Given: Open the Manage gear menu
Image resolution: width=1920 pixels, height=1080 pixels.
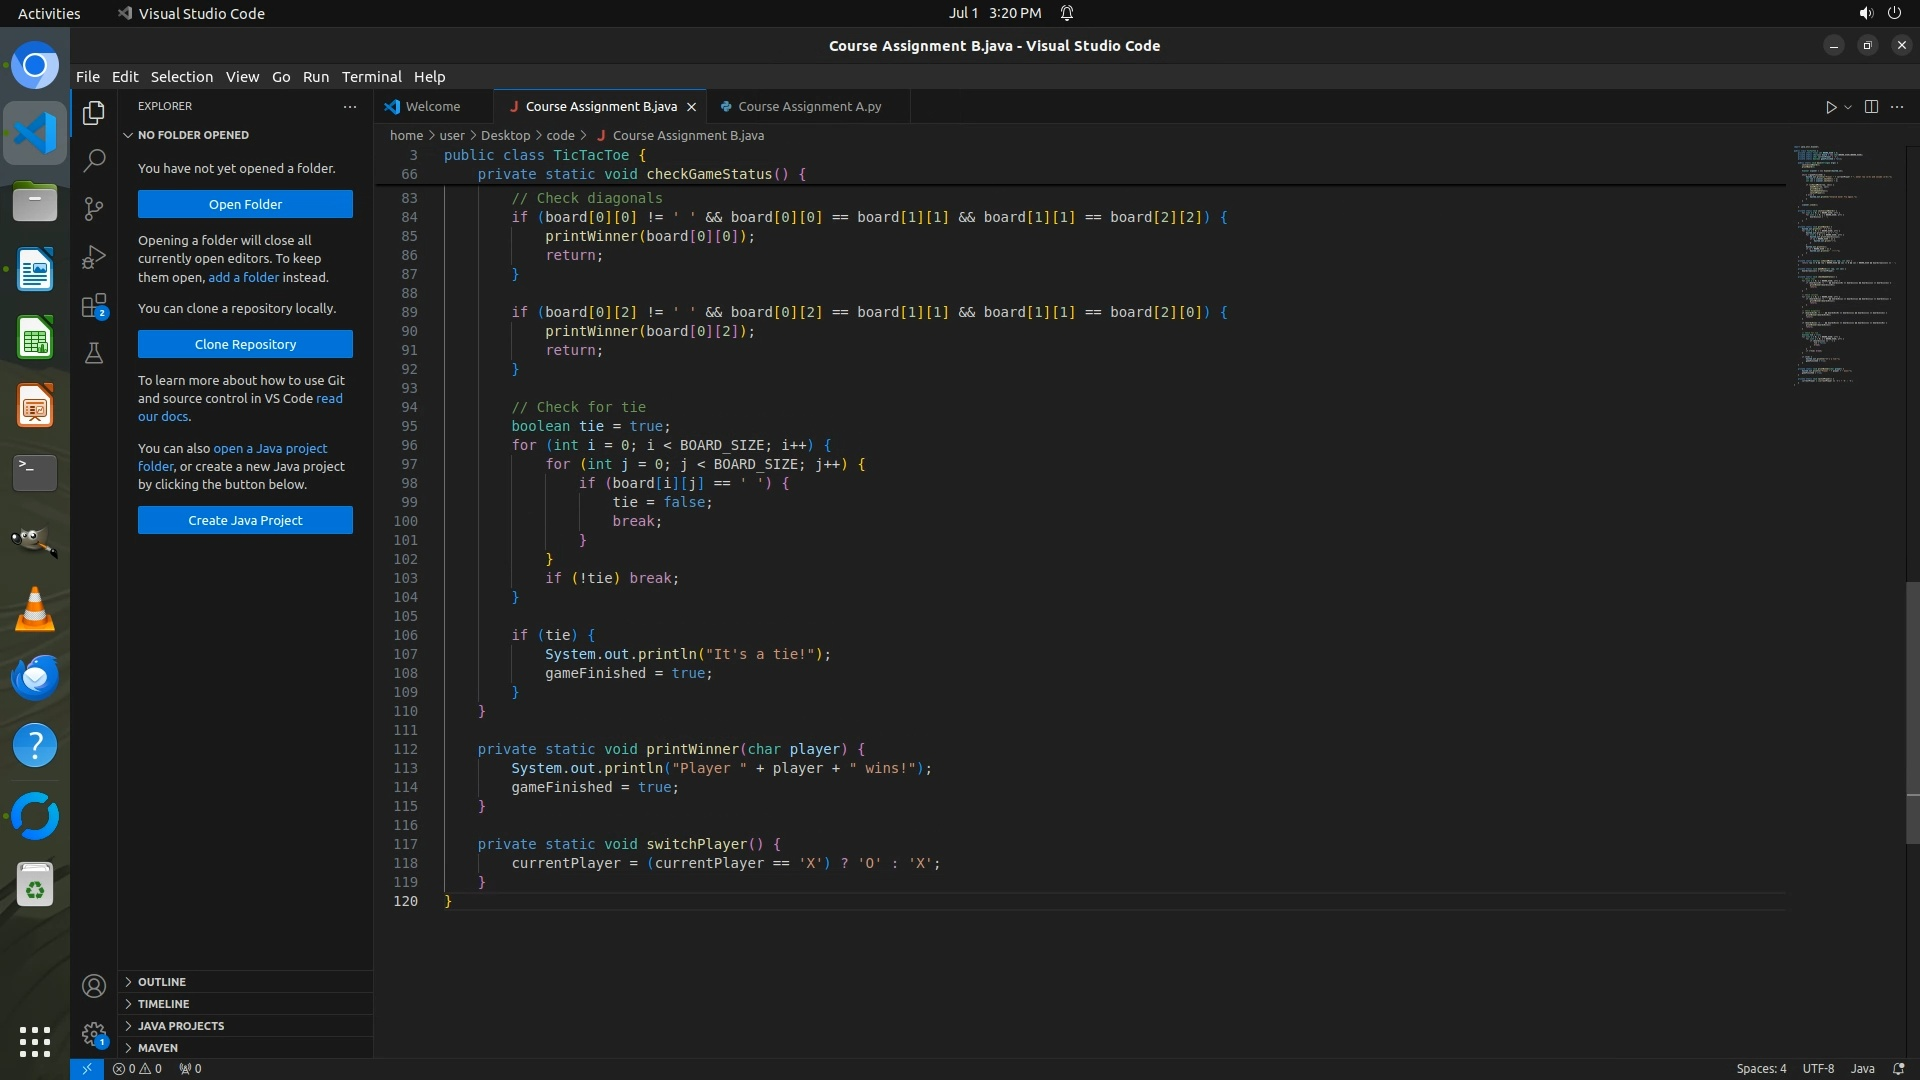Looking at the screenshot, I should [x=94, y=1034].
